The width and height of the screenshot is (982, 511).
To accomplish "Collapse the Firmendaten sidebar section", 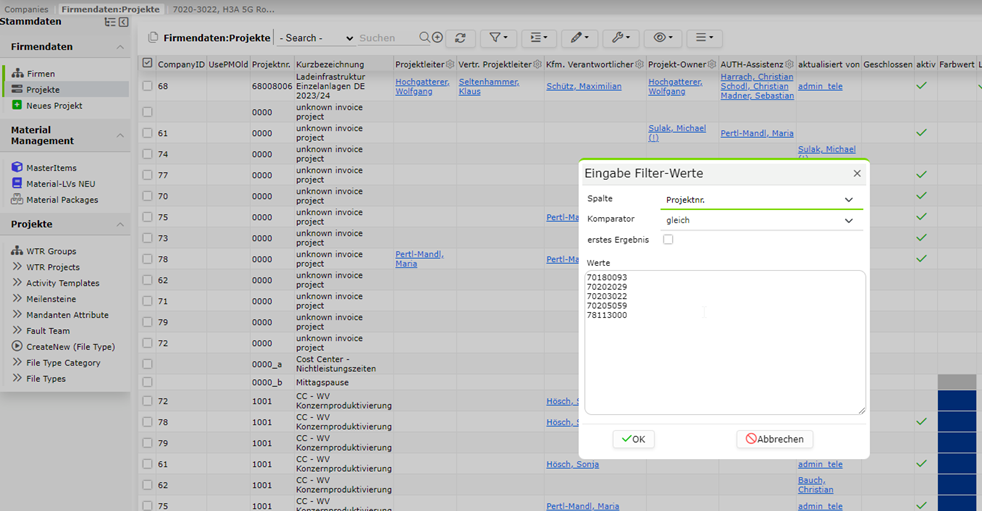I will [x=120, y=47].
